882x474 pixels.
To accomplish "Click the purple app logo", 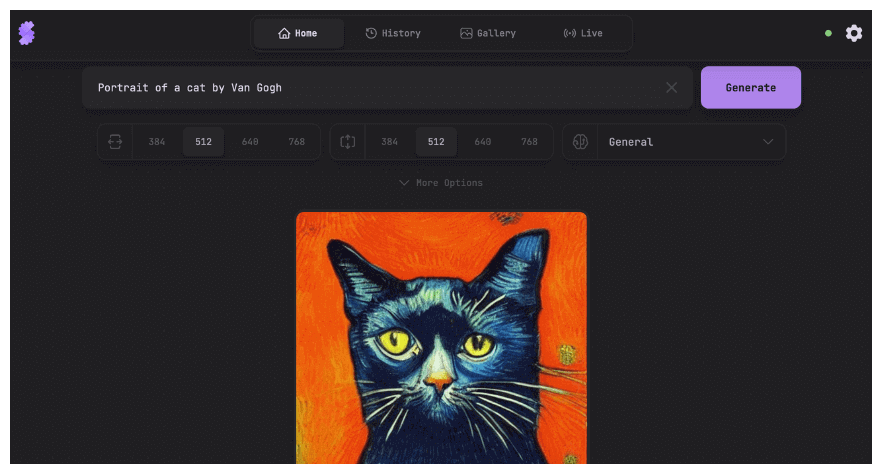I will tap(27, 33).
